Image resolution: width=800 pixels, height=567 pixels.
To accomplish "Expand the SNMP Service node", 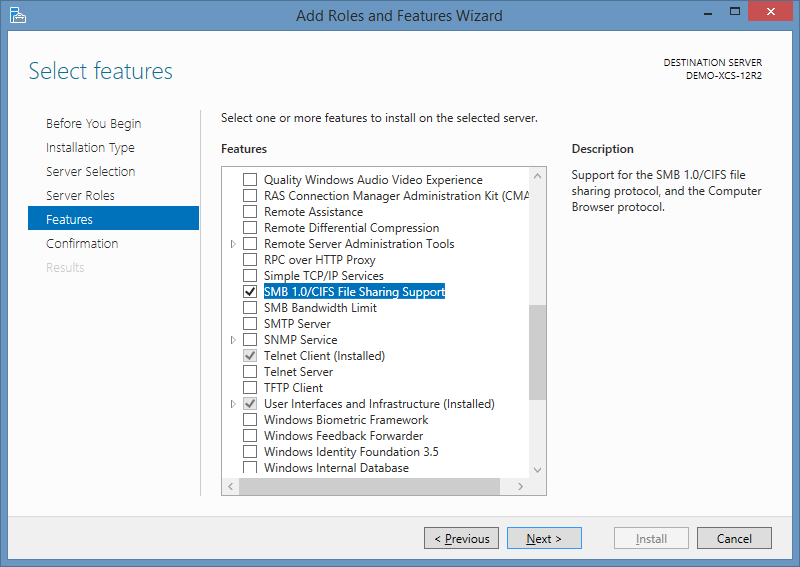I will pyautogui.click(x=233, y=340).
